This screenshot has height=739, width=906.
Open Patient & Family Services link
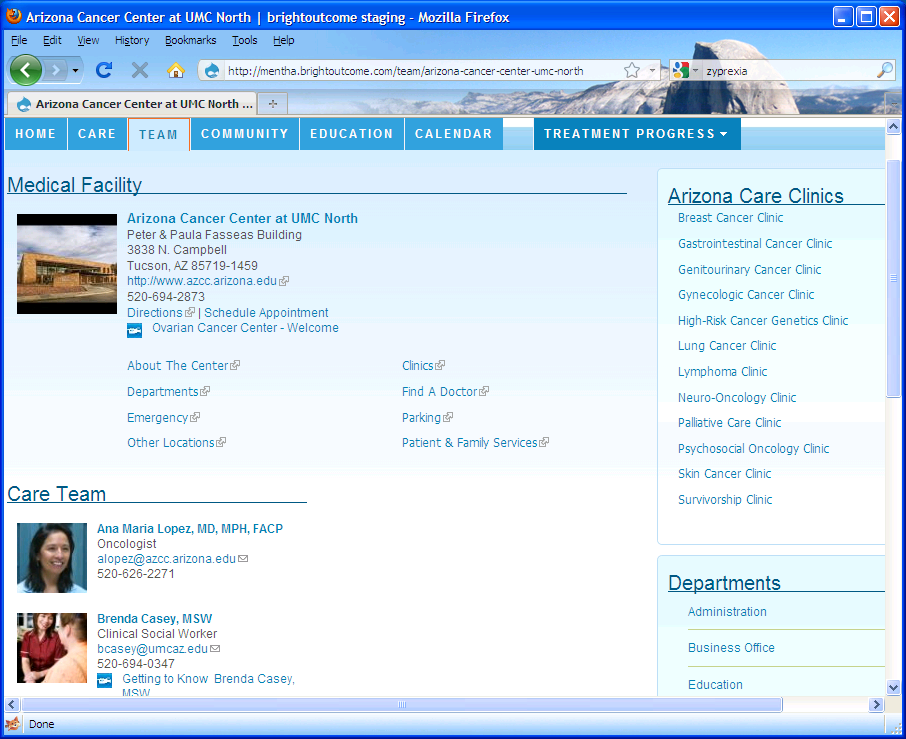click(x=470, y=443)
